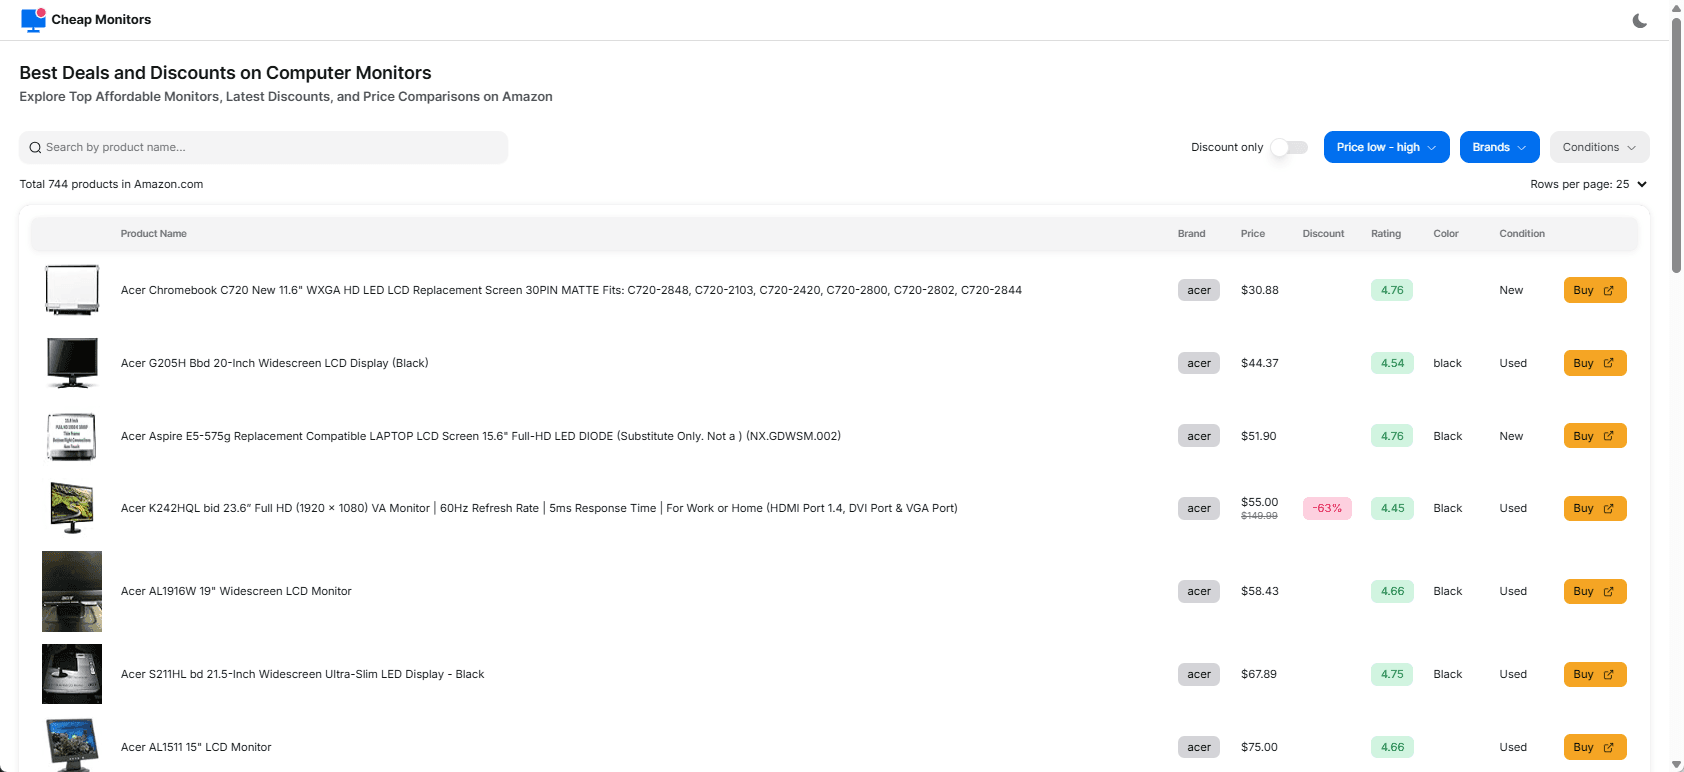Open the Acer Chromebook C720 screen thumbnail
The height and width of the screenshot is (772, 1684).
(x=72, y=290)
